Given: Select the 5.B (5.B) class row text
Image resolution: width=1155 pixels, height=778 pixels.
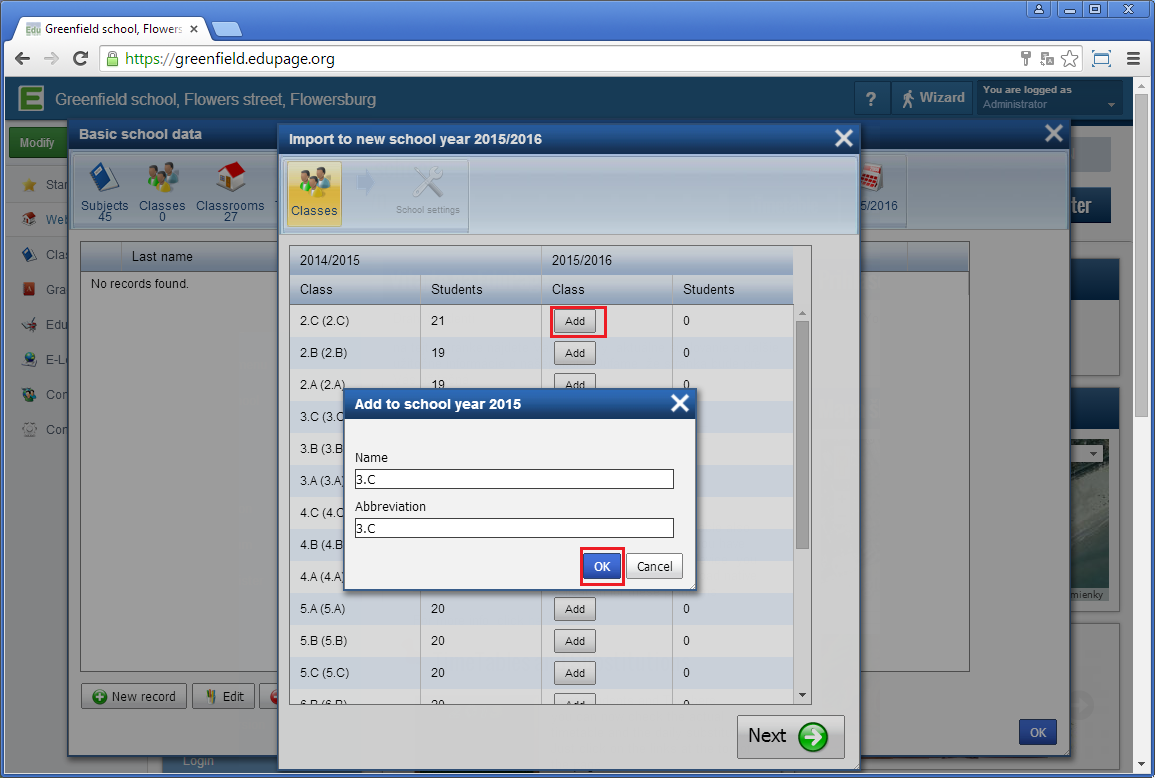Looking at the screenshot, I should (x=323, y=640).
